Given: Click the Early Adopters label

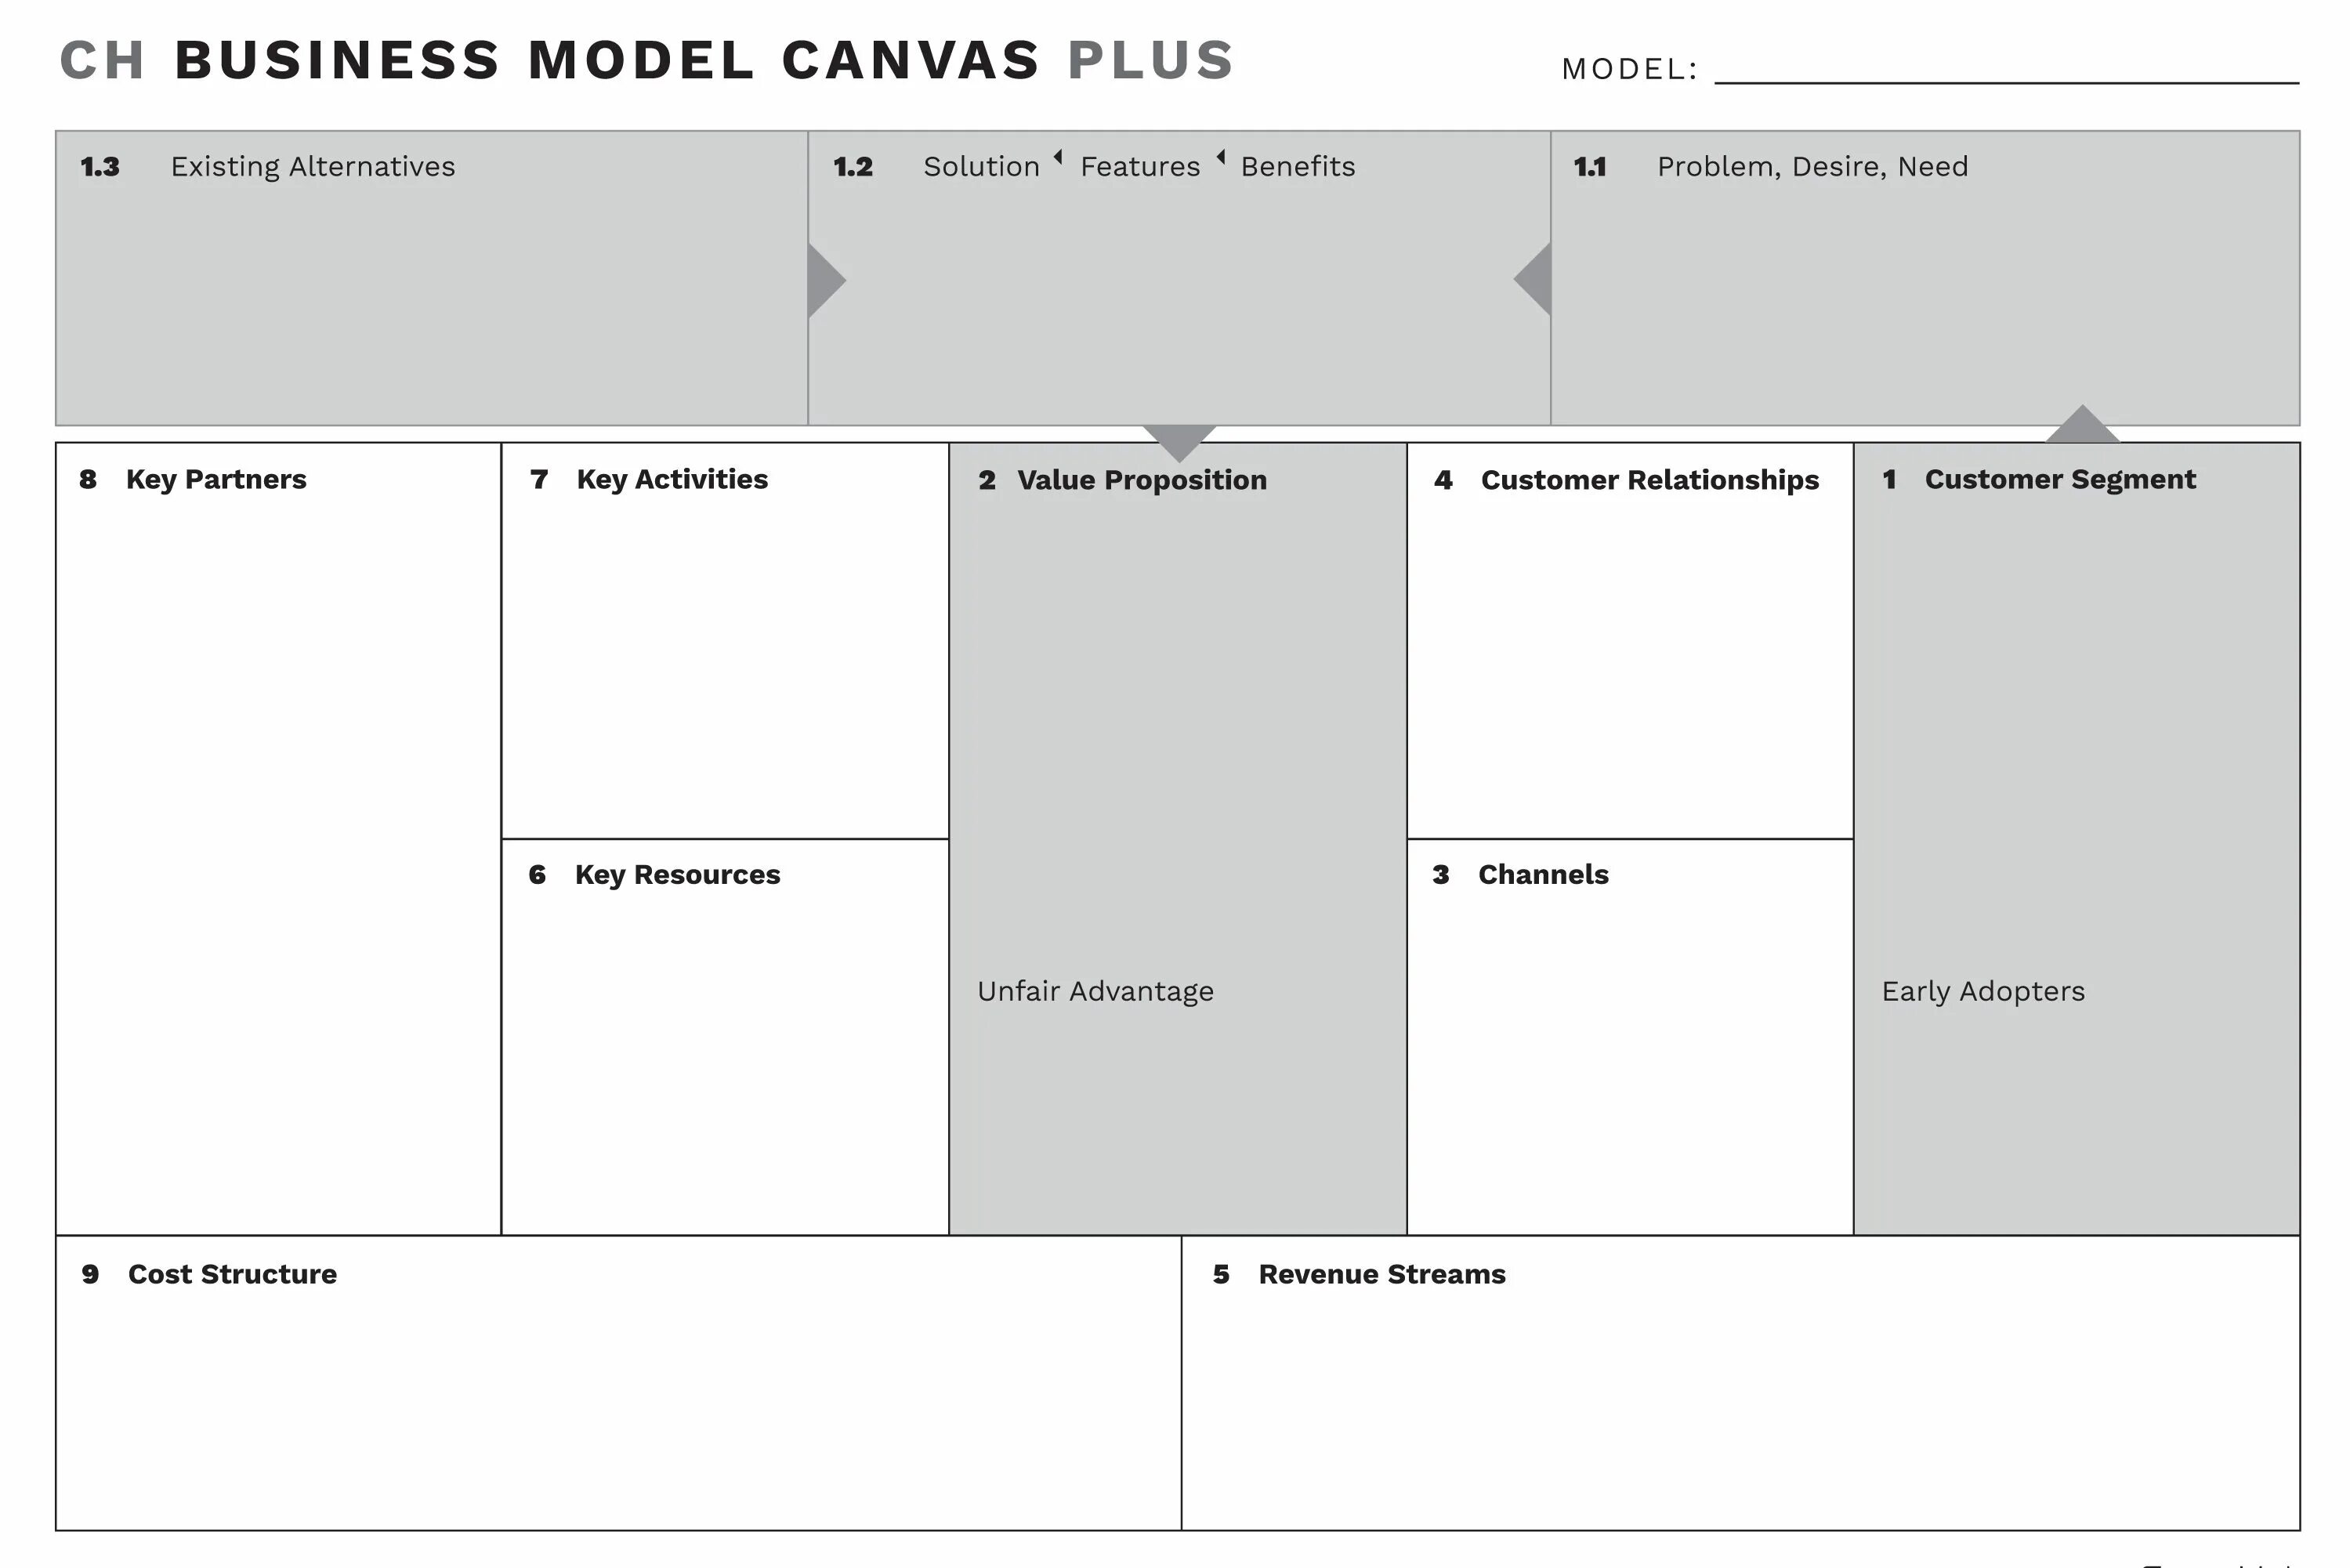Looking at the screenshot, I should (x=1983, y=991).
